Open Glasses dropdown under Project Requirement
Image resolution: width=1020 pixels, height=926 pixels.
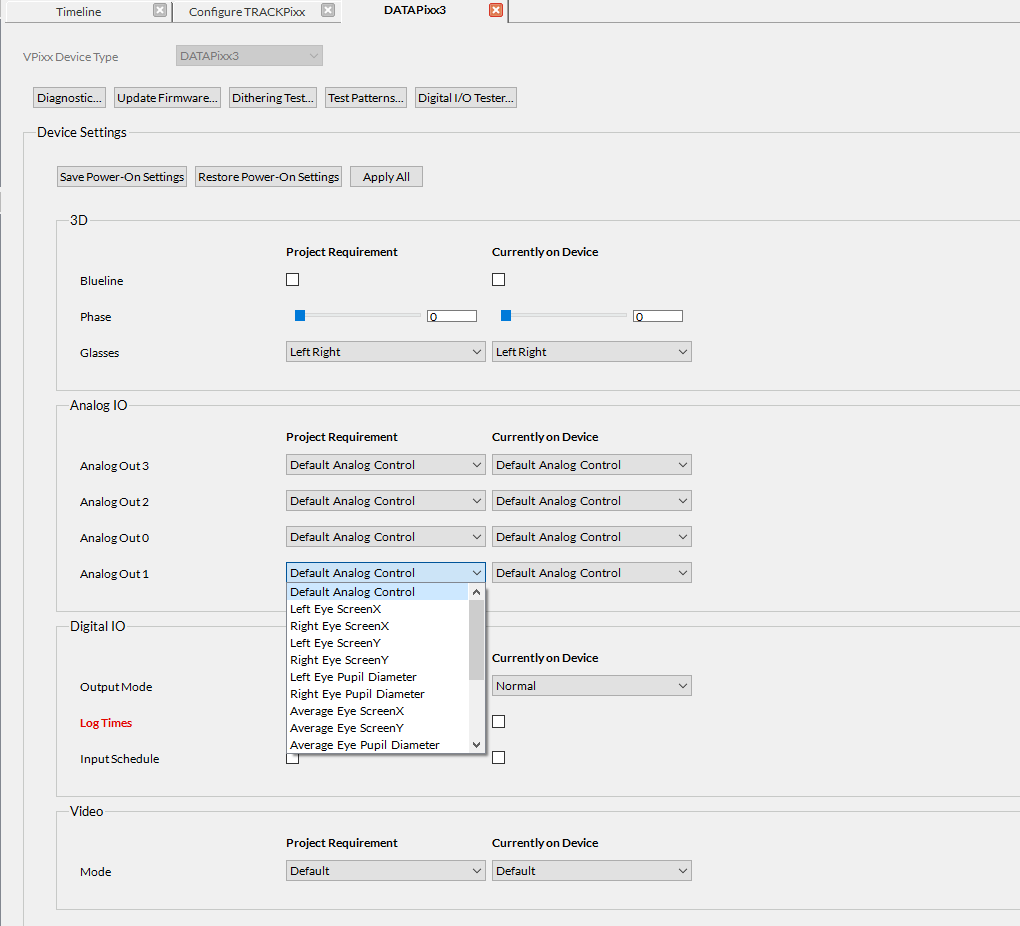(385, 352)
